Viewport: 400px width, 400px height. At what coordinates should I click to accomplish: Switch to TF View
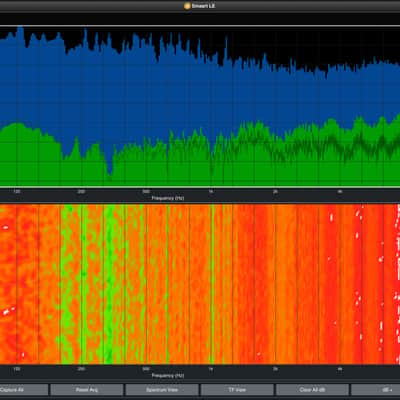click(237, 390)
